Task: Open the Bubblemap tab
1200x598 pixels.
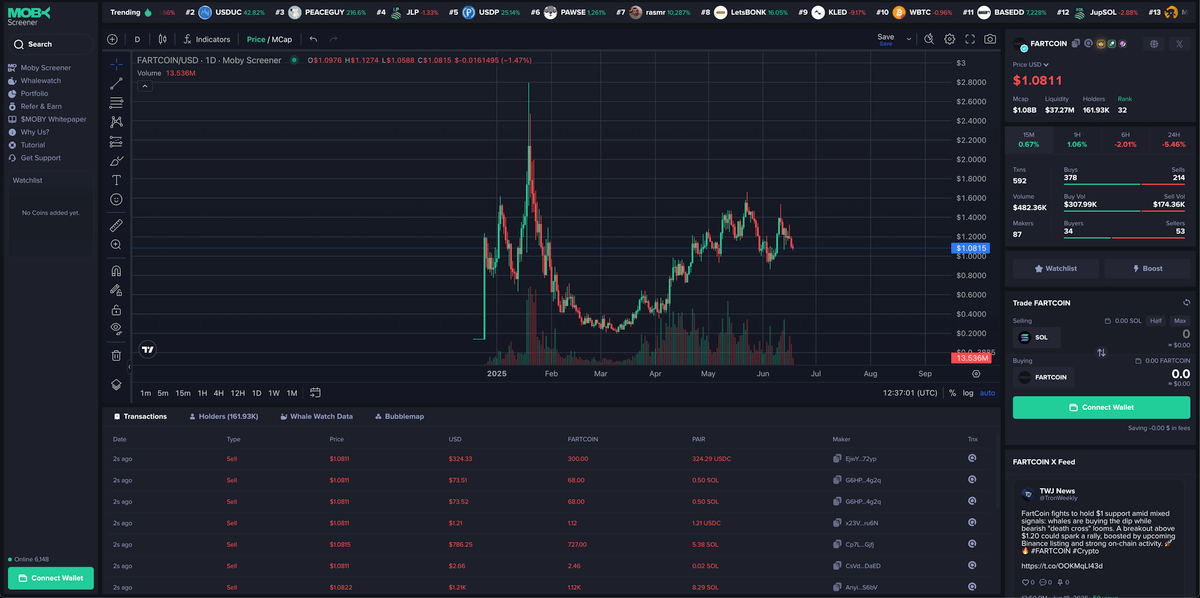Action: point(398,416)
